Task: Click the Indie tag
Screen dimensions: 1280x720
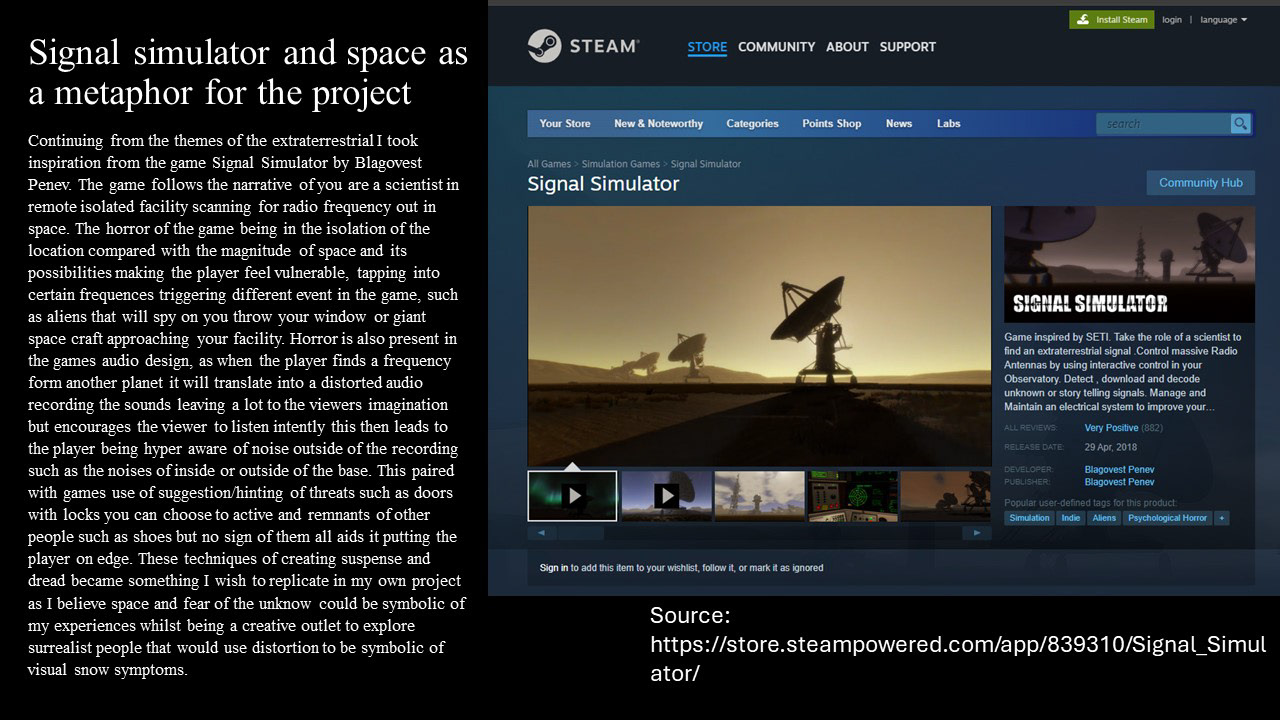Action: [x=1070, y=518]
